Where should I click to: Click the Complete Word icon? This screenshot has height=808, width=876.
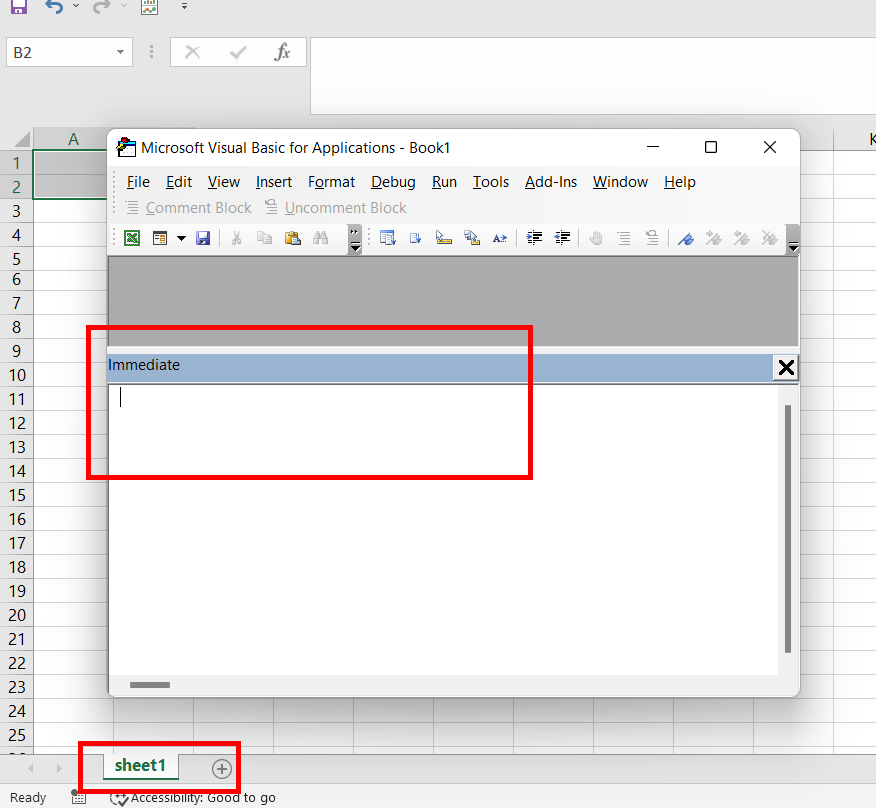pos(500,239)
